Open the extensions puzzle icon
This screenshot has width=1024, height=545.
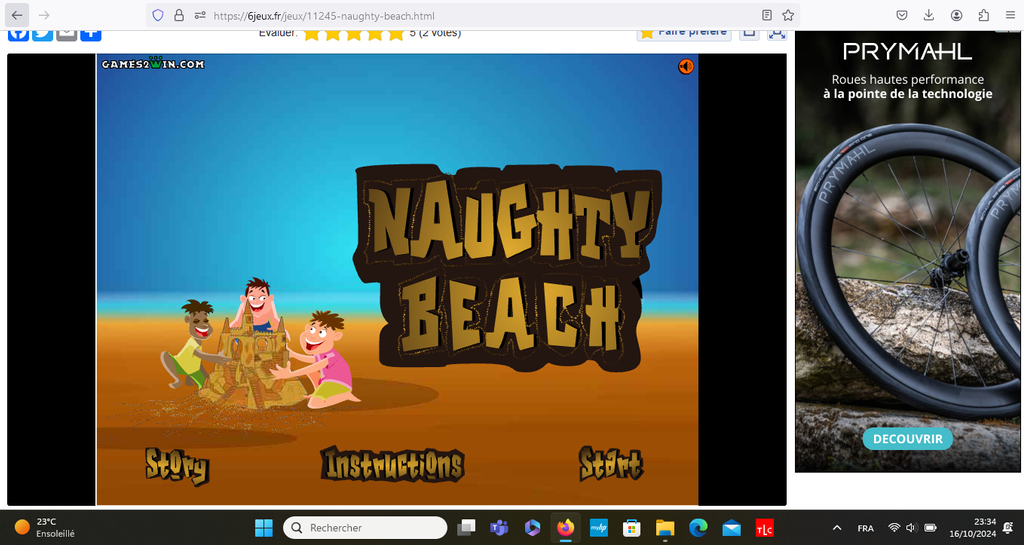[983, 15]
